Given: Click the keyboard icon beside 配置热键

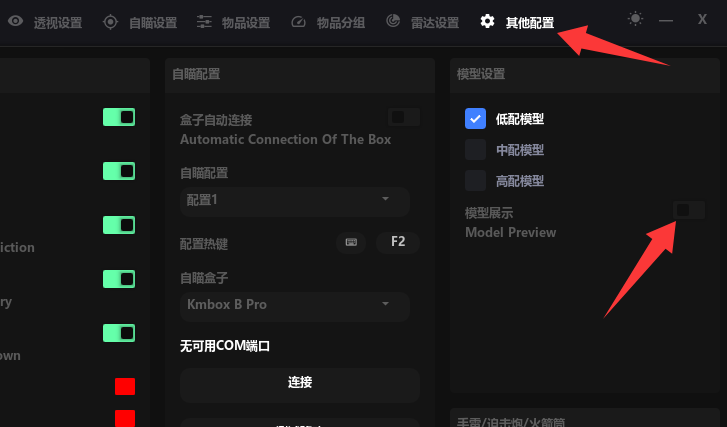Looking at the screenshot, I should pos(351,242).
